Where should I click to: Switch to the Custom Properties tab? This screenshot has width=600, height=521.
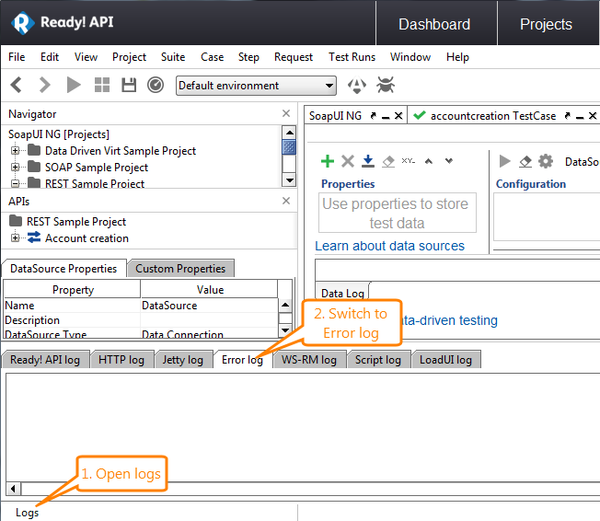[x=181, y=268]
